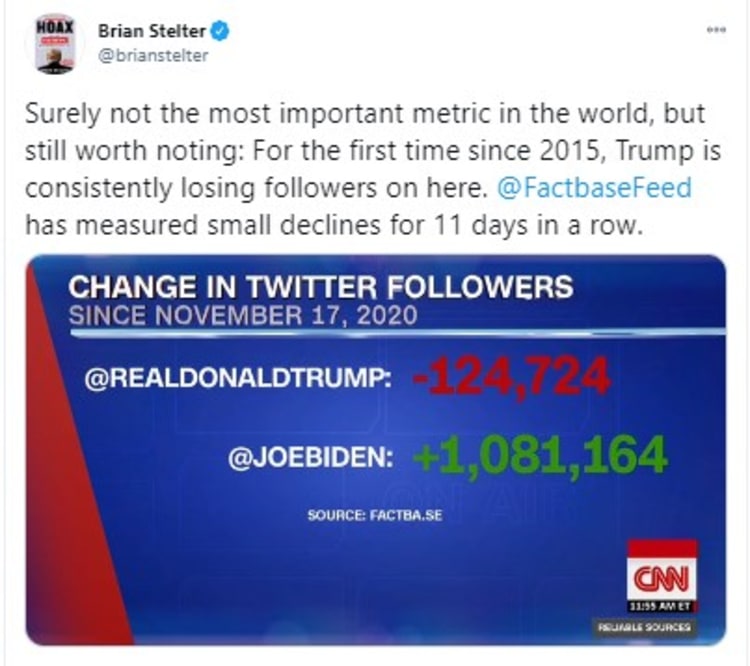
Task: Open the tweet's three-dot more menu
Action: point(713,31)
